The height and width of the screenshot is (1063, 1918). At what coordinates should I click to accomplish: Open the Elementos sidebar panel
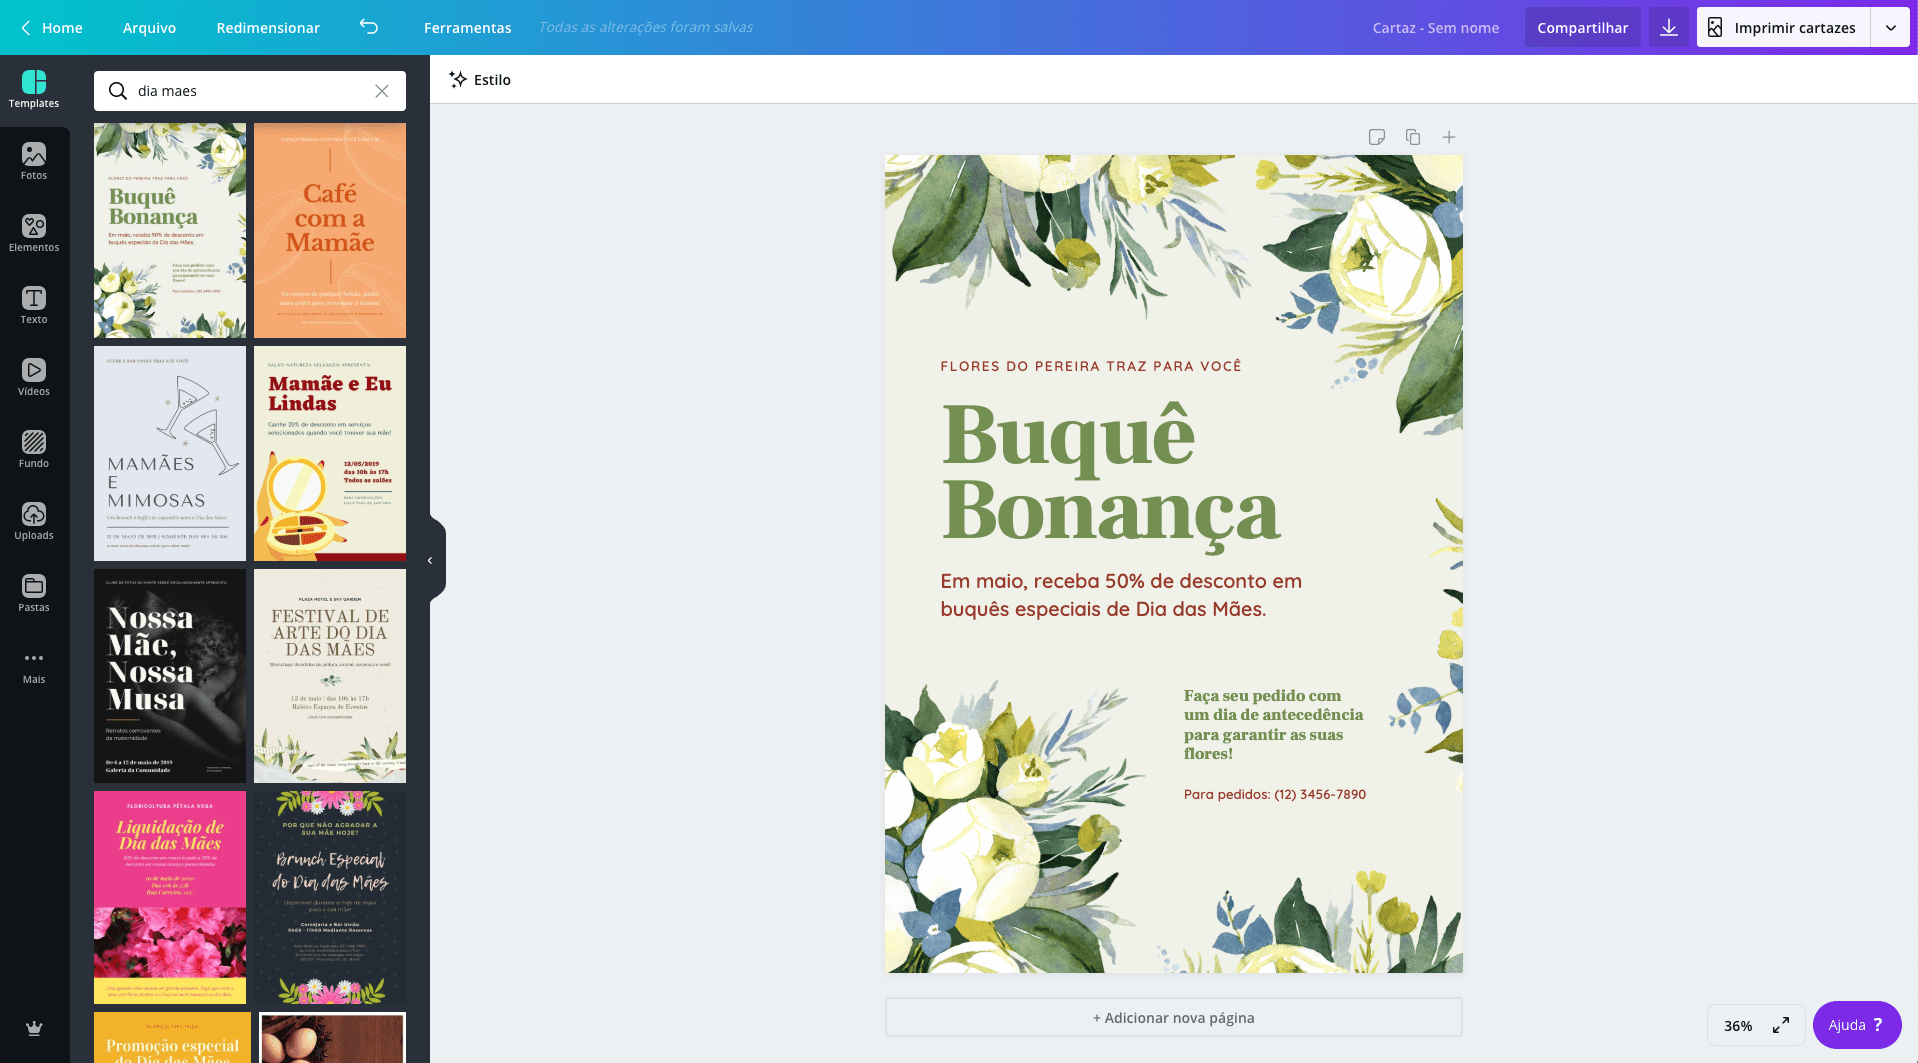click(x=34, y=234)
